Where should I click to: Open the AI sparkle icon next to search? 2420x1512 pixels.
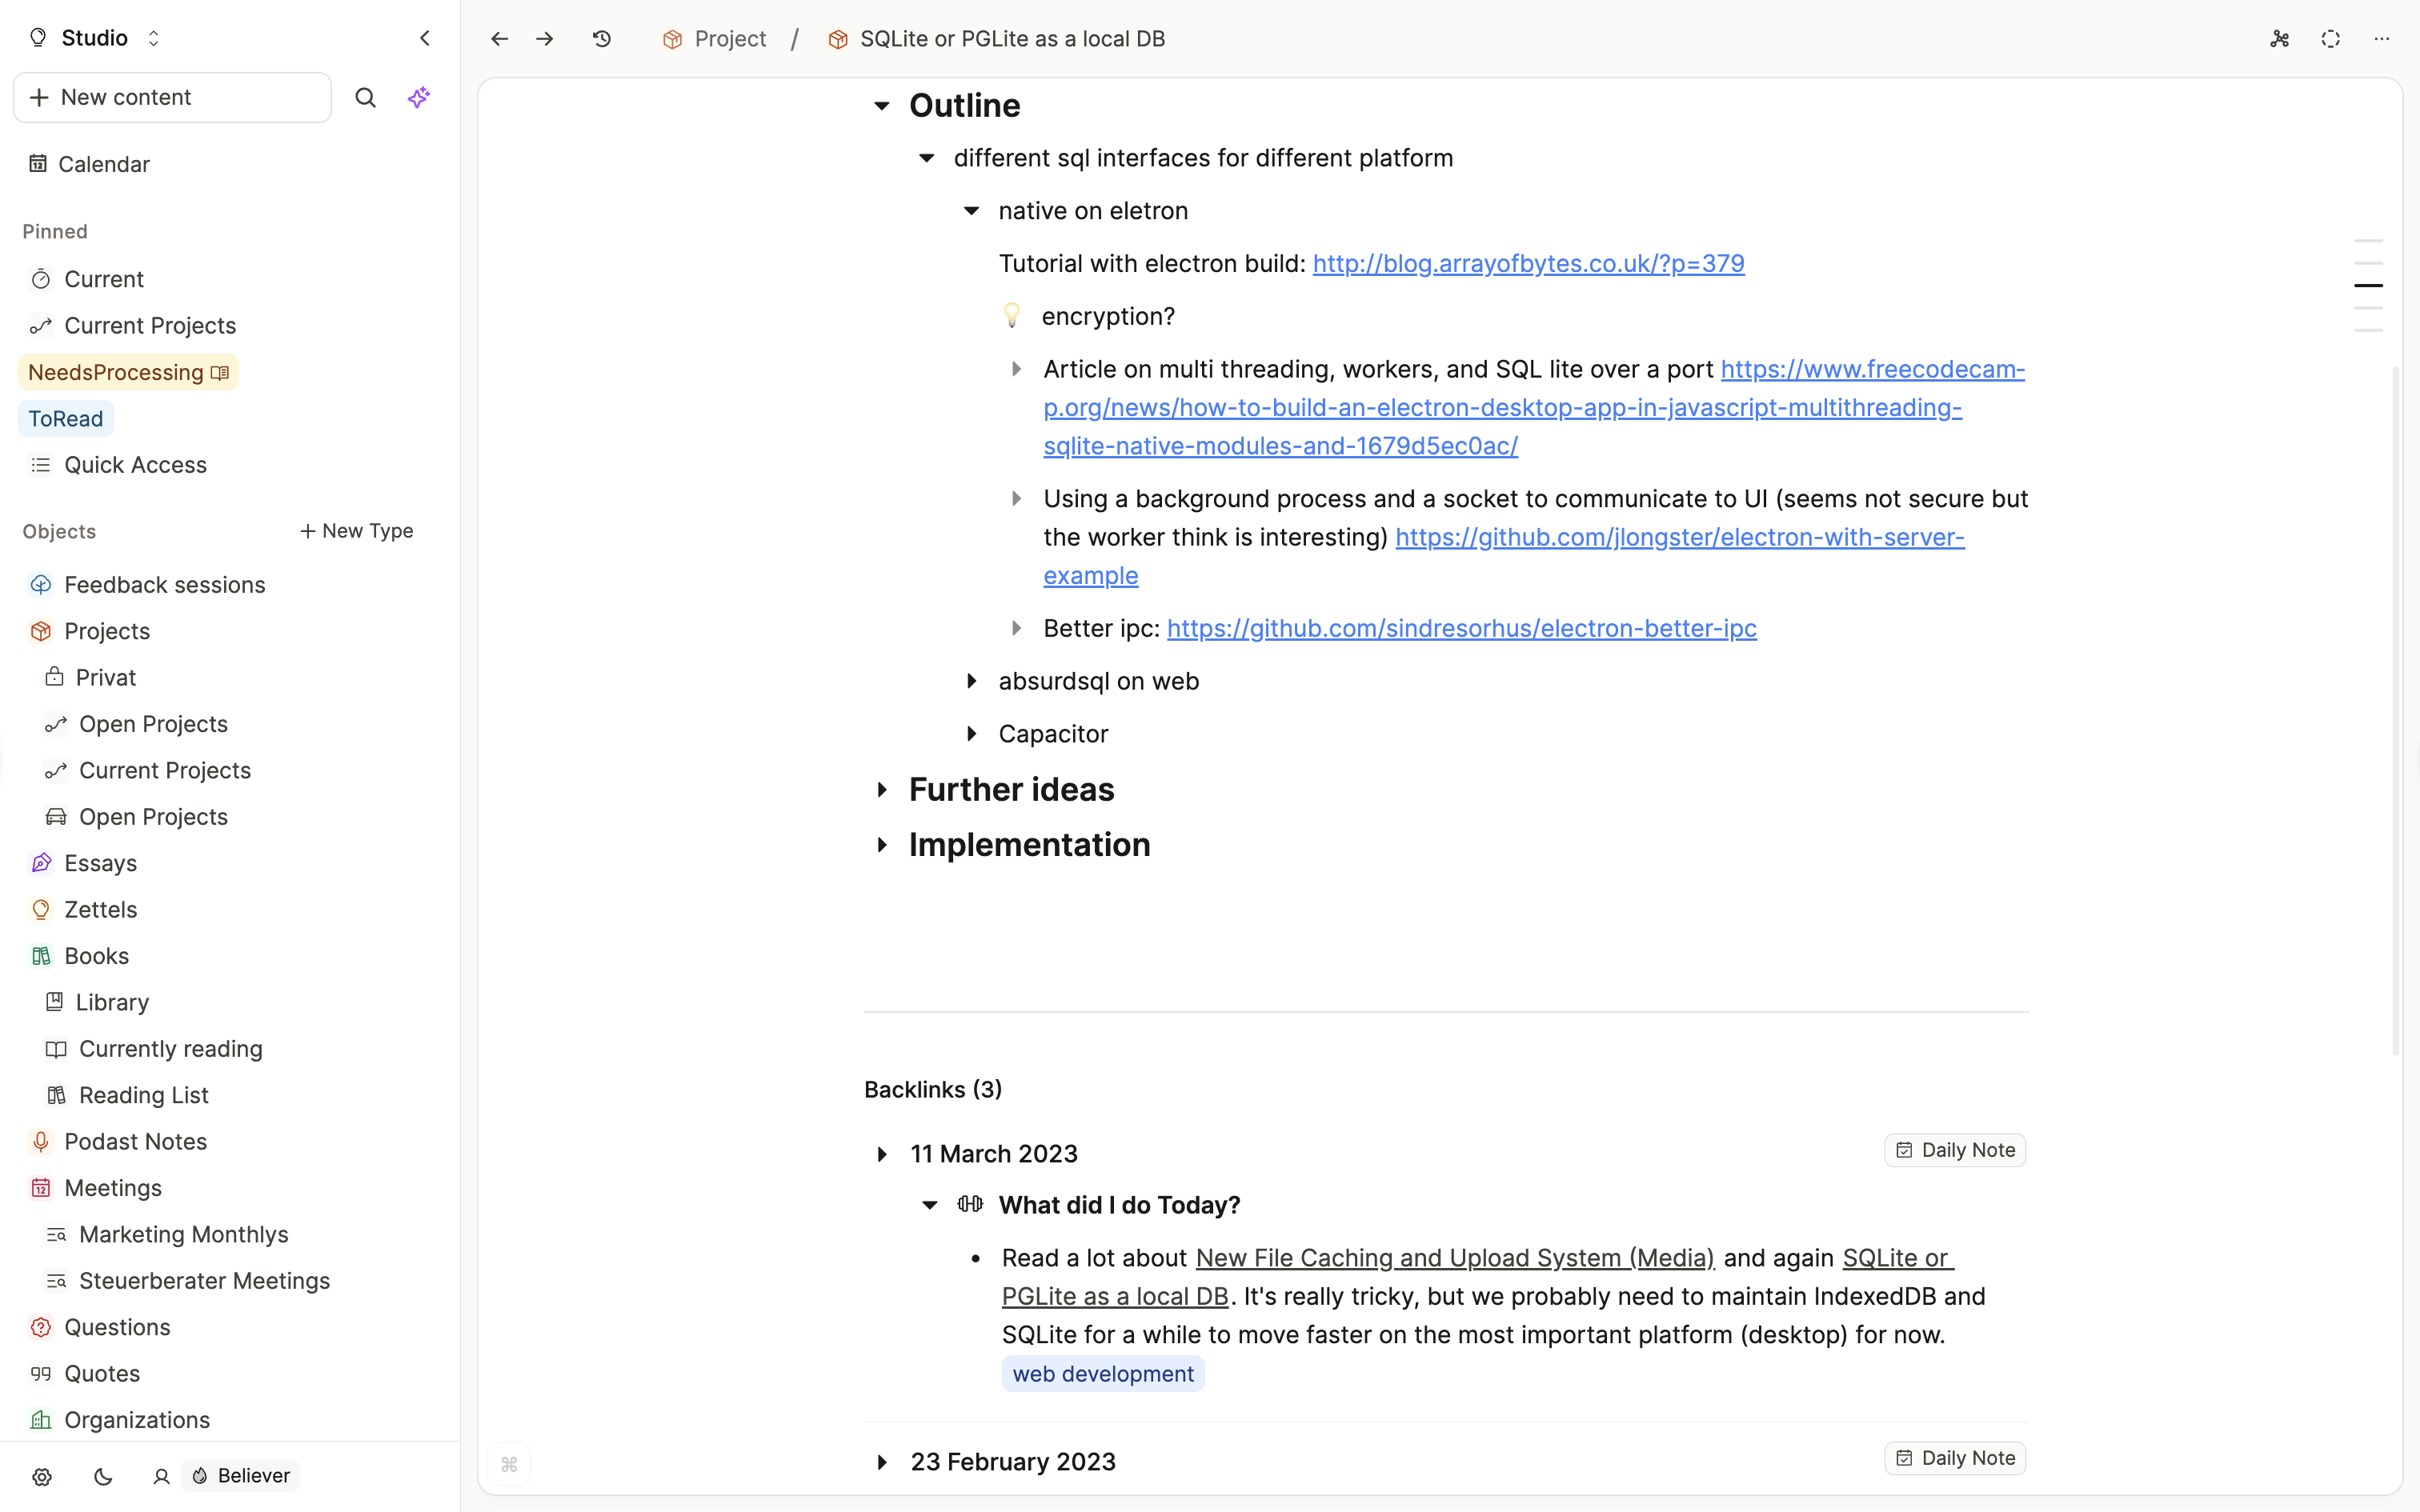pos(419,97)
